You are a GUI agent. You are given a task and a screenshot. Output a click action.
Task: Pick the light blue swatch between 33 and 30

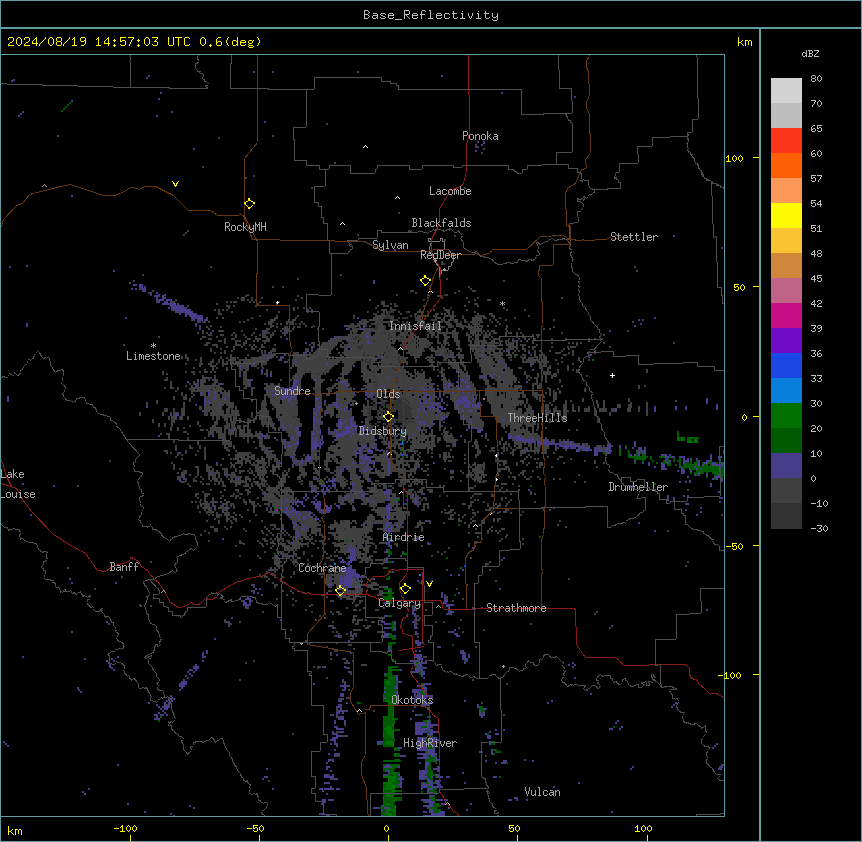[x=786, y=391]
